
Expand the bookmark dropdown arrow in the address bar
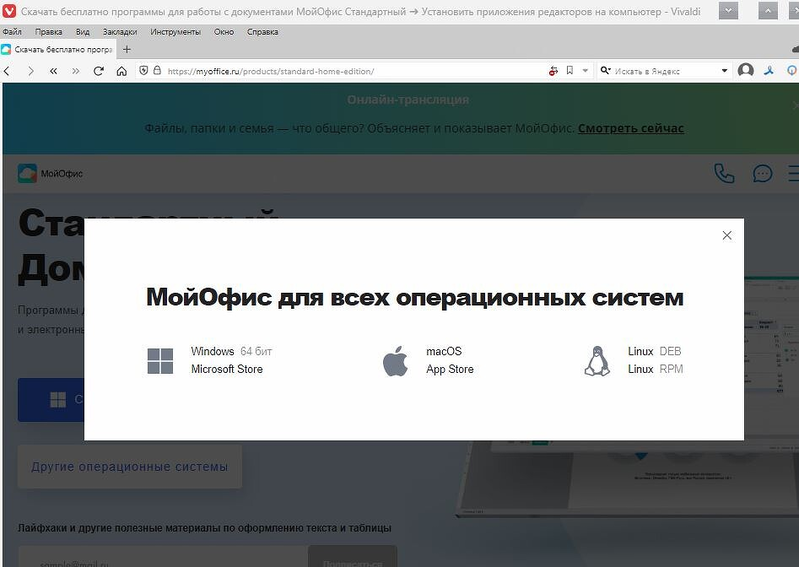(x=584, y=71)
